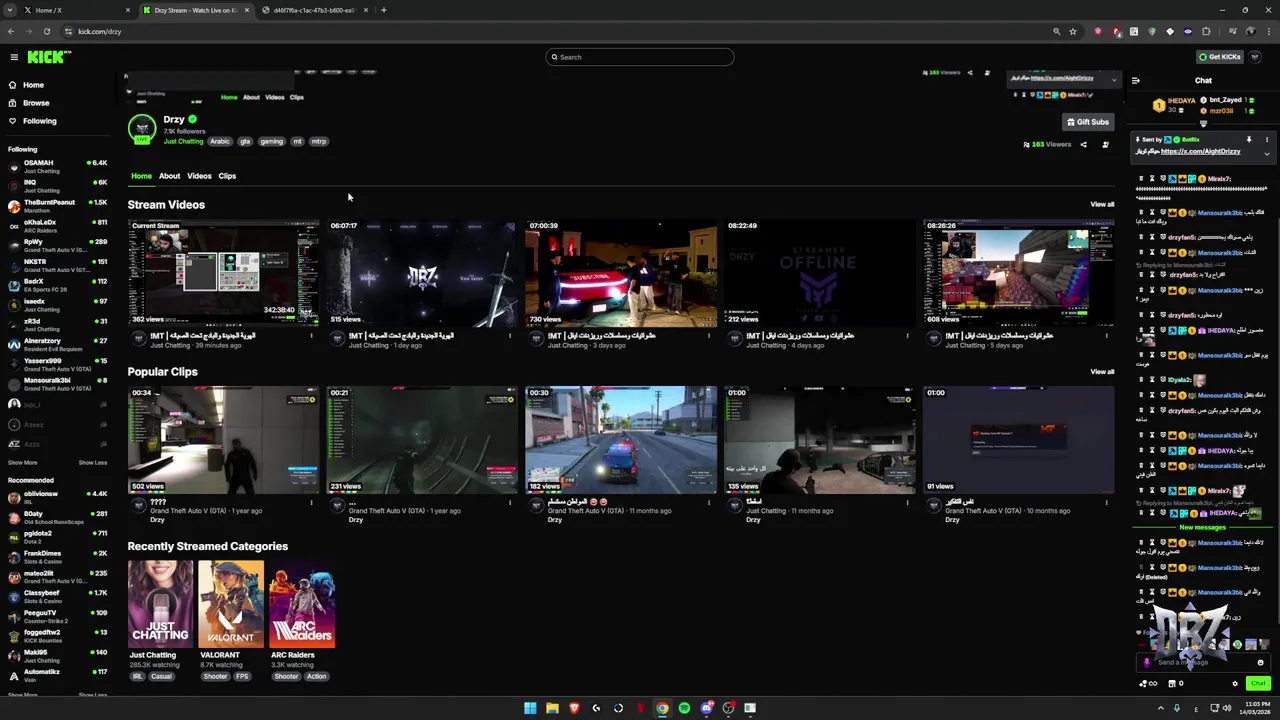1280x720 pixels.
Task: Open Just Chatting category link under Drzy
Action: pos(183,142)
